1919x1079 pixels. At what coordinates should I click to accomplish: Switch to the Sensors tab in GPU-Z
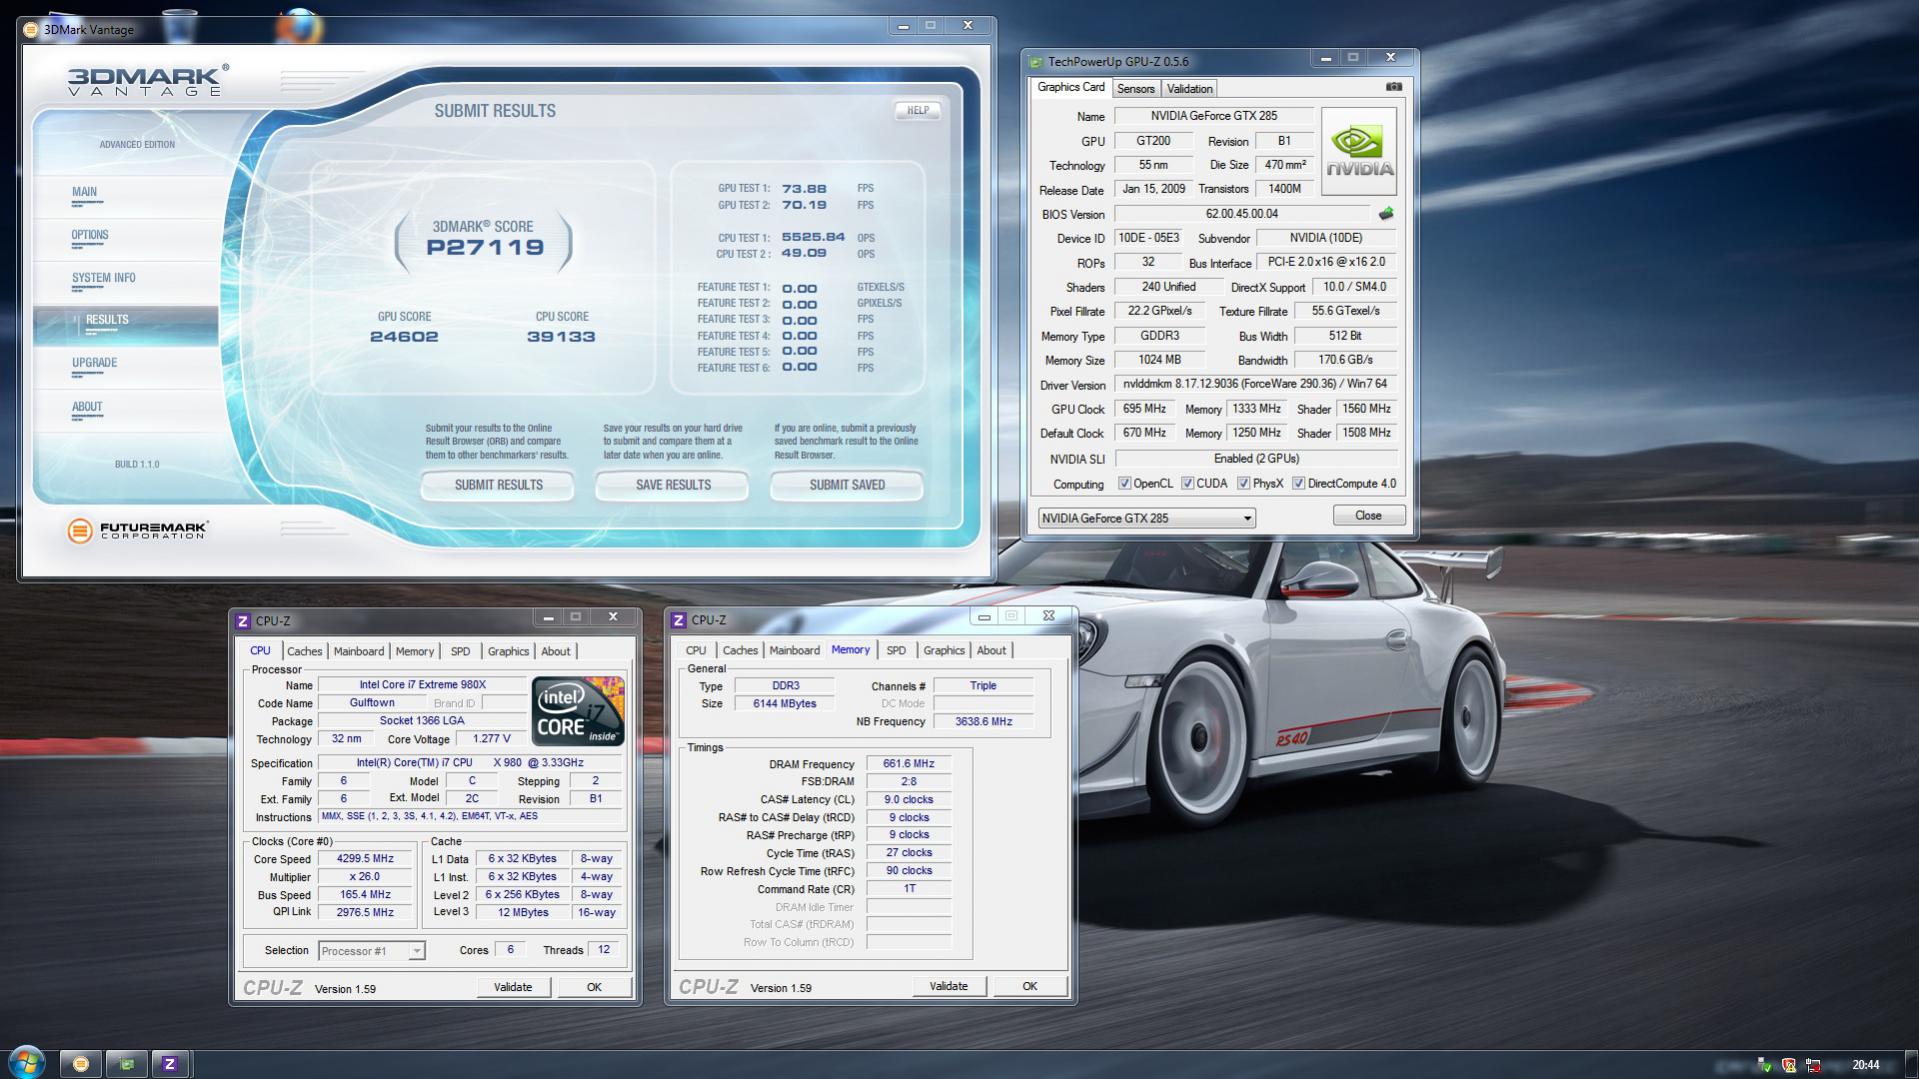point(1135,89)
